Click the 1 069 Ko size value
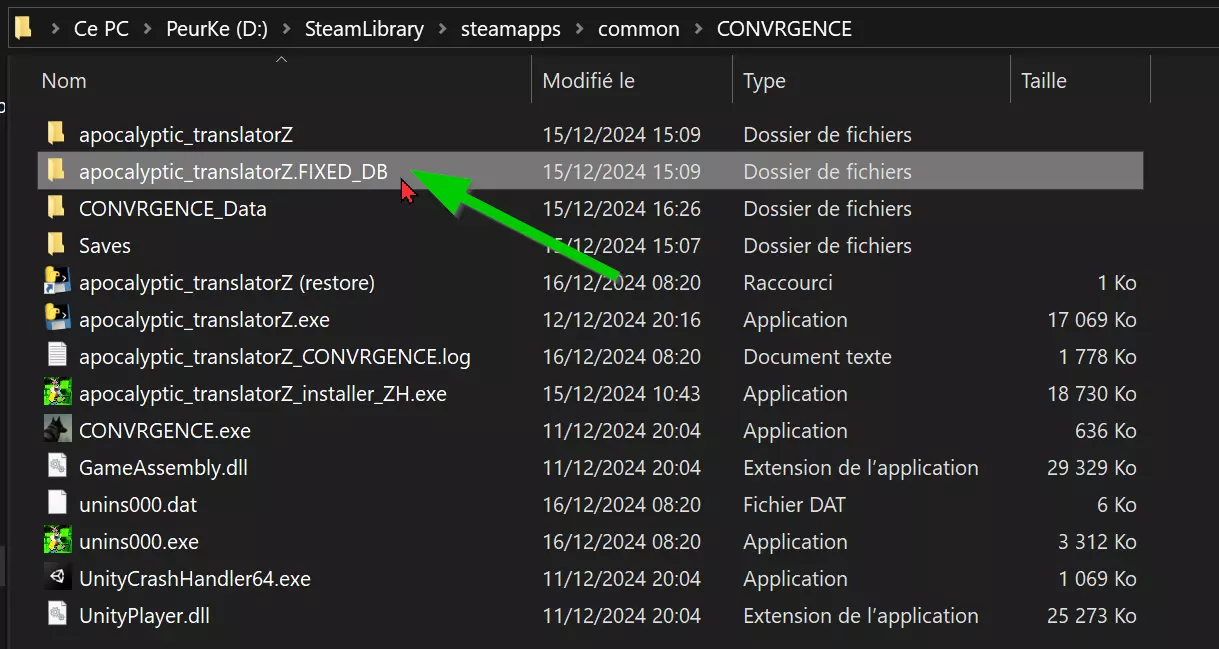1219x649 pixels. [x=1098, y=579]
